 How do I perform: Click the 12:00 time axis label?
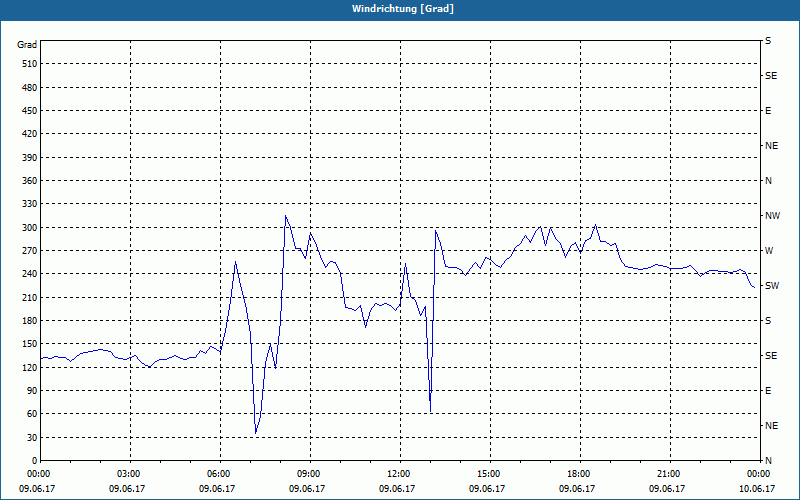(x=398, y=473)
